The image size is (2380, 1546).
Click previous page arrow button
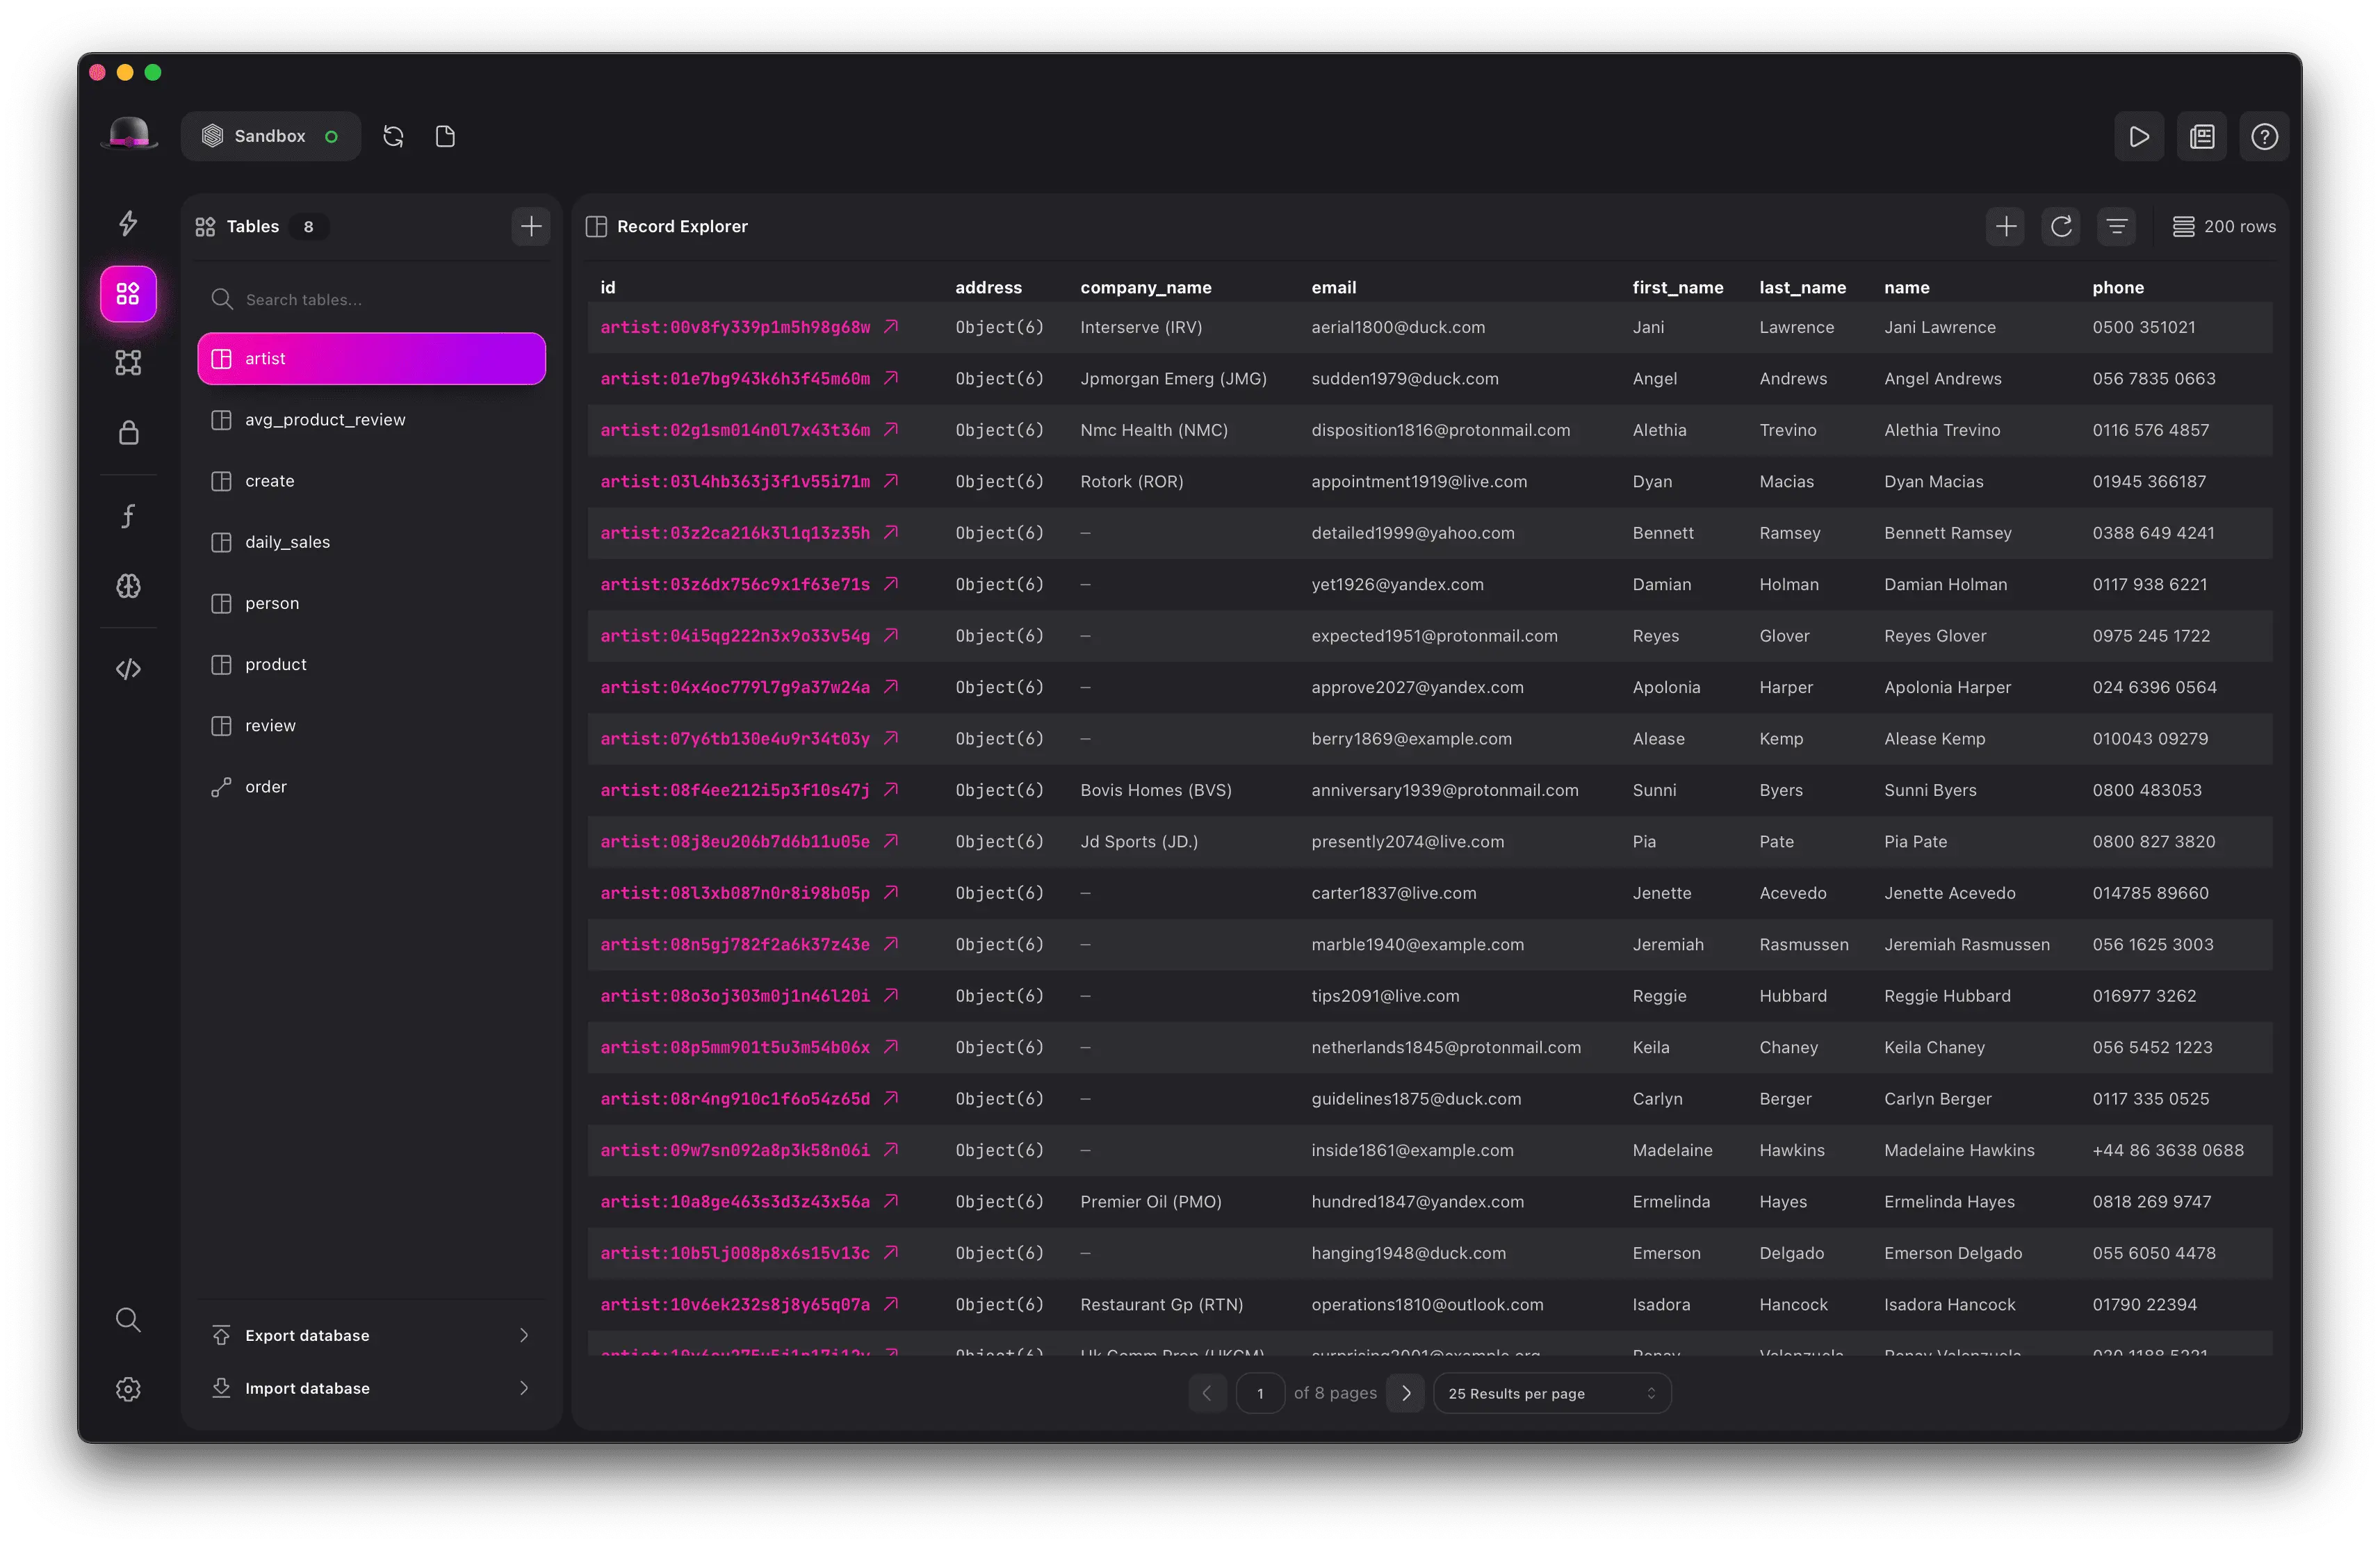click(1205, 1393)
